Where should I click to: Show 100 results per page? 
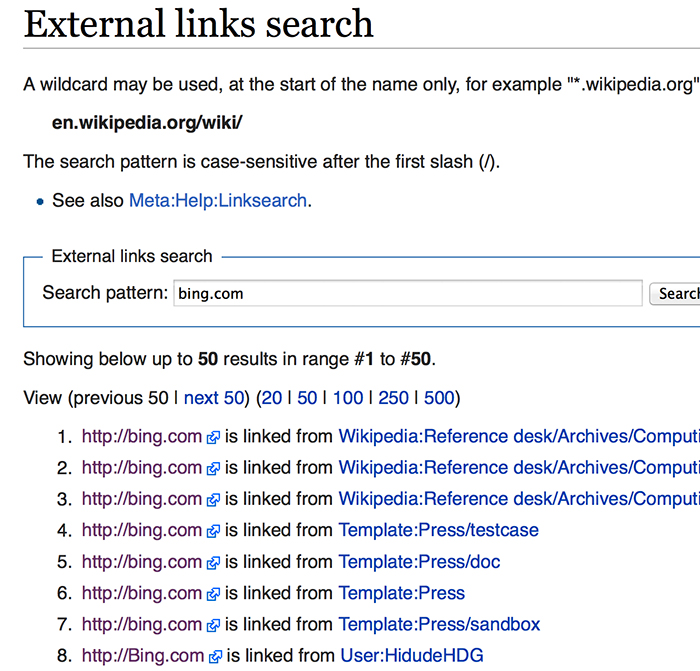pos(348,398)
